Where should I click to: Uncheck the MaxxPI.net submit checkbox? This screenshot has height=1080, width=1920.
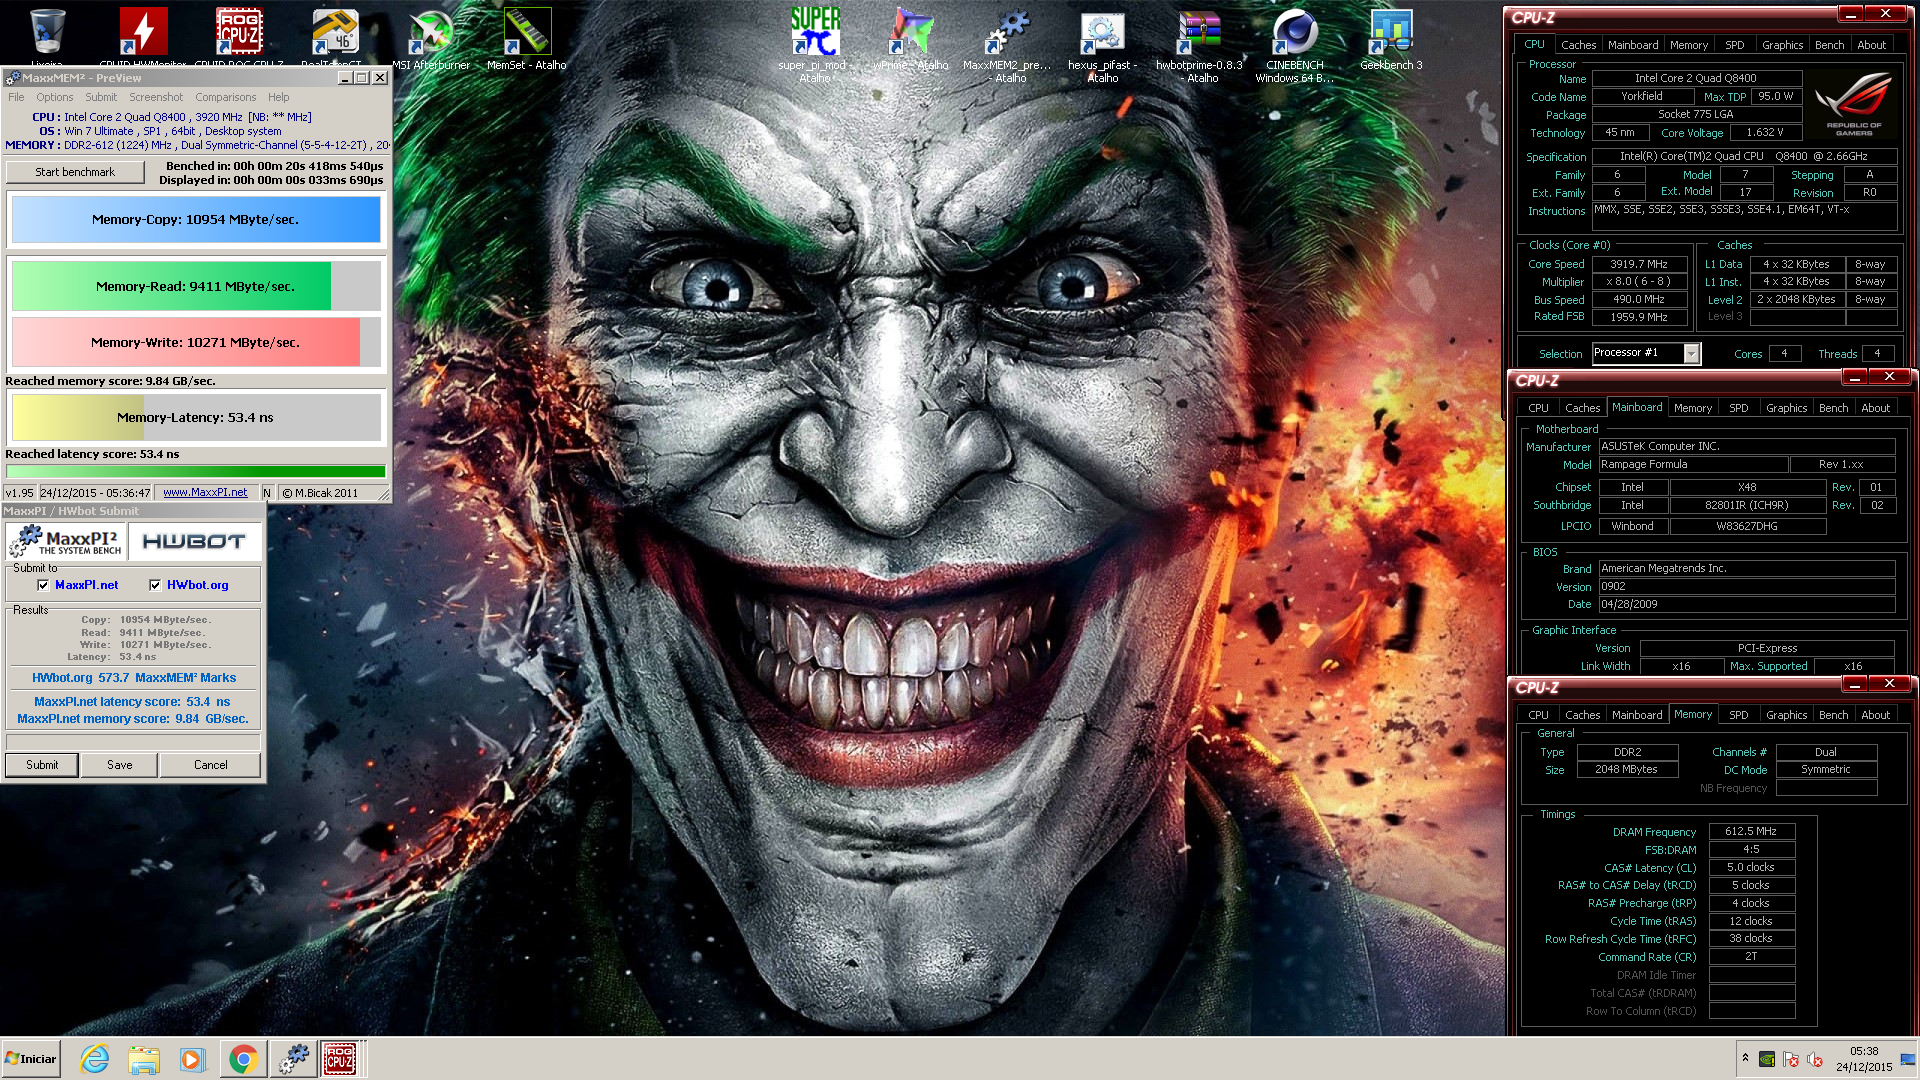[43, 585]
